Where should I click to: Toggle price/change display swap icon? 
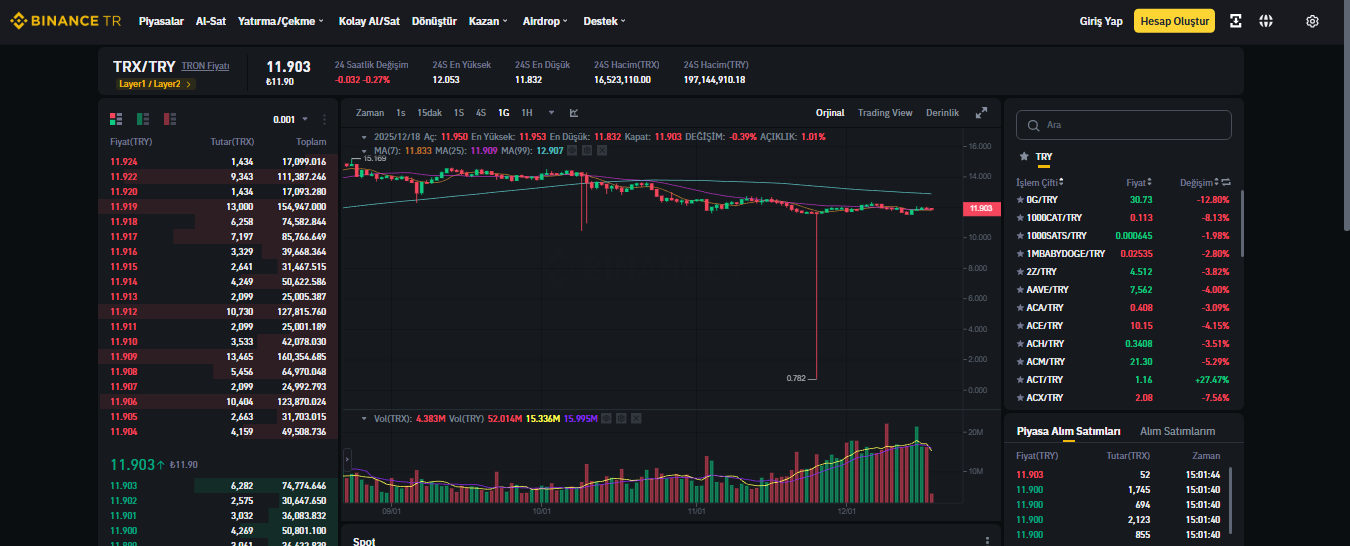click(x=1226, y=182)
